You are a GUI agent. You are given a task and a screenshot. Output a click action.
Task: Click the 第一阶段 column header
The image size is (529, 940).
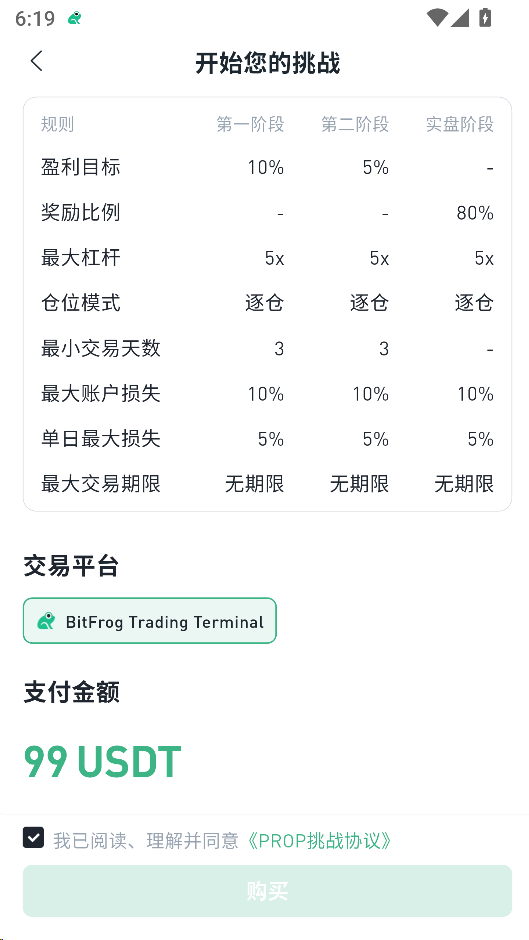click(x=250, y=125)
